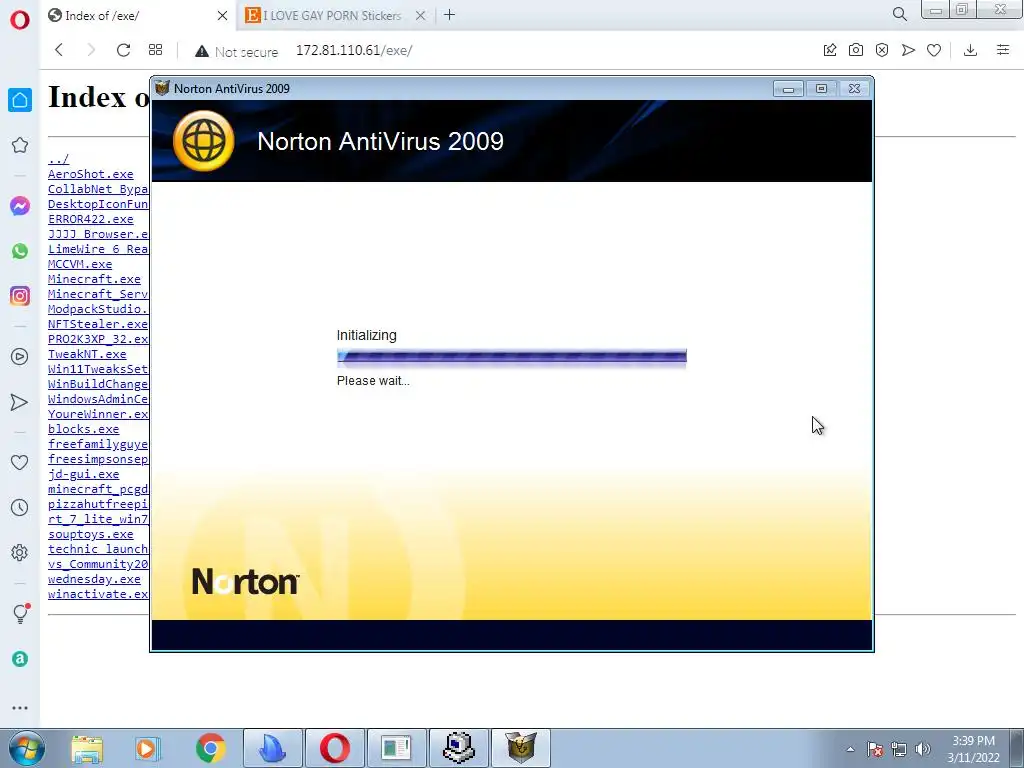Open the souptoys.exe link

(x=90, y=535)
